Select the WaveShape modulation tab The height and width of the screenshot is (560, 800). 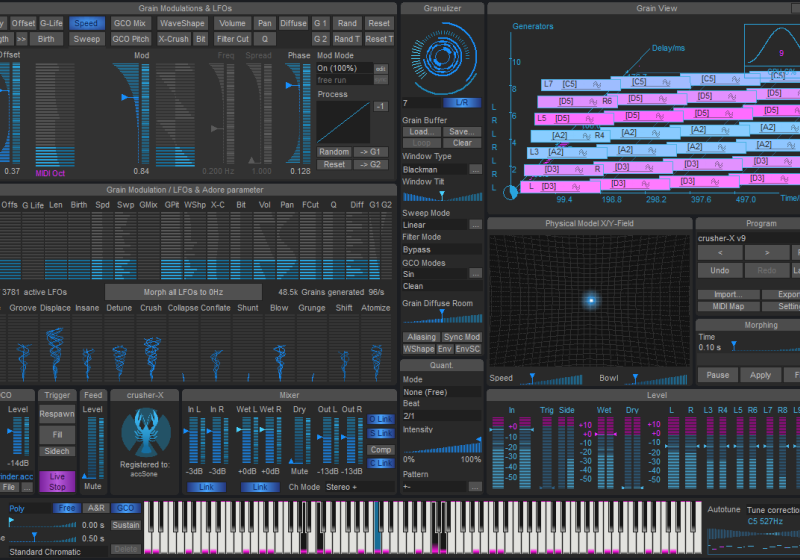(182, 23)
